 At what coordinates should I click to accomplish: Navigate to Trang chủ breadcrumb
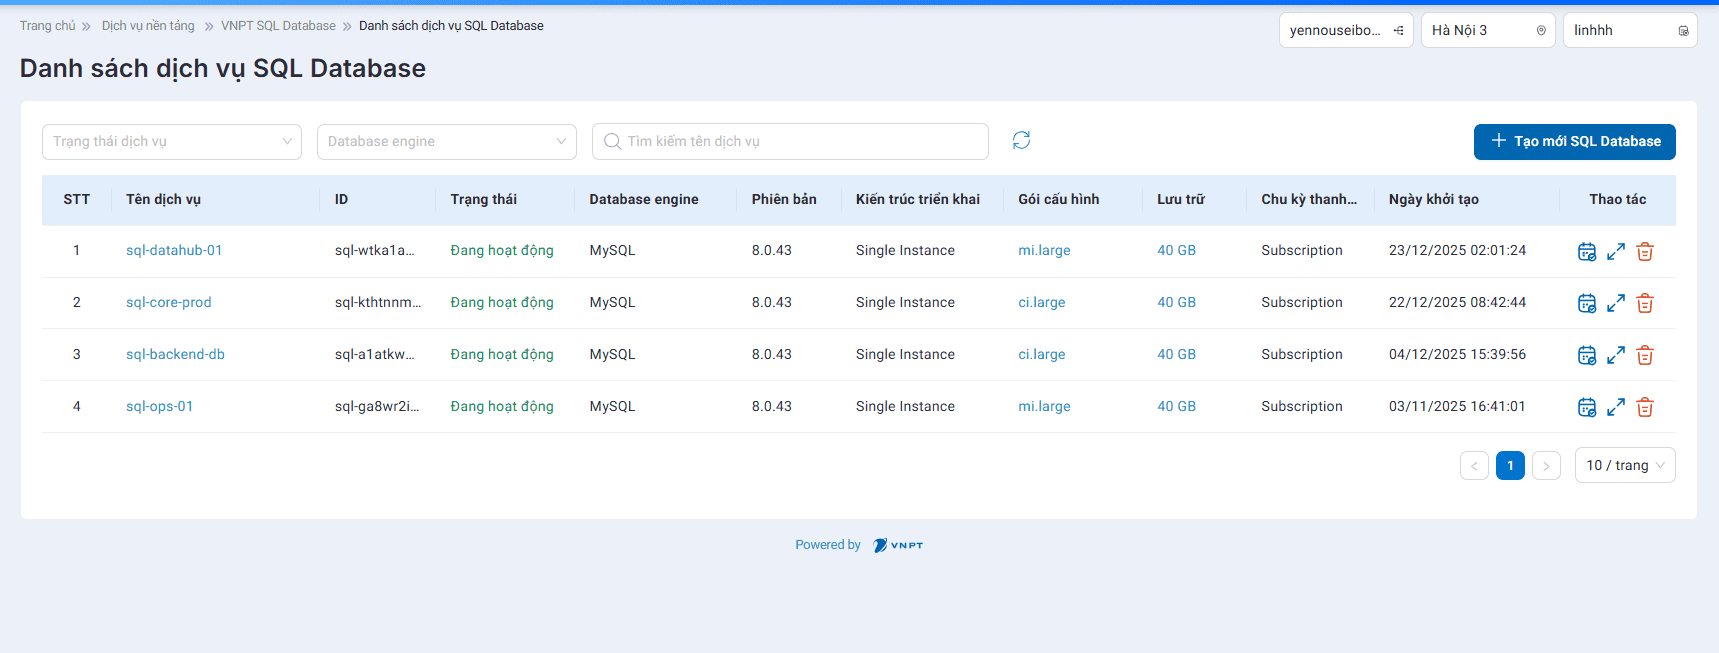tap(47, 26)
